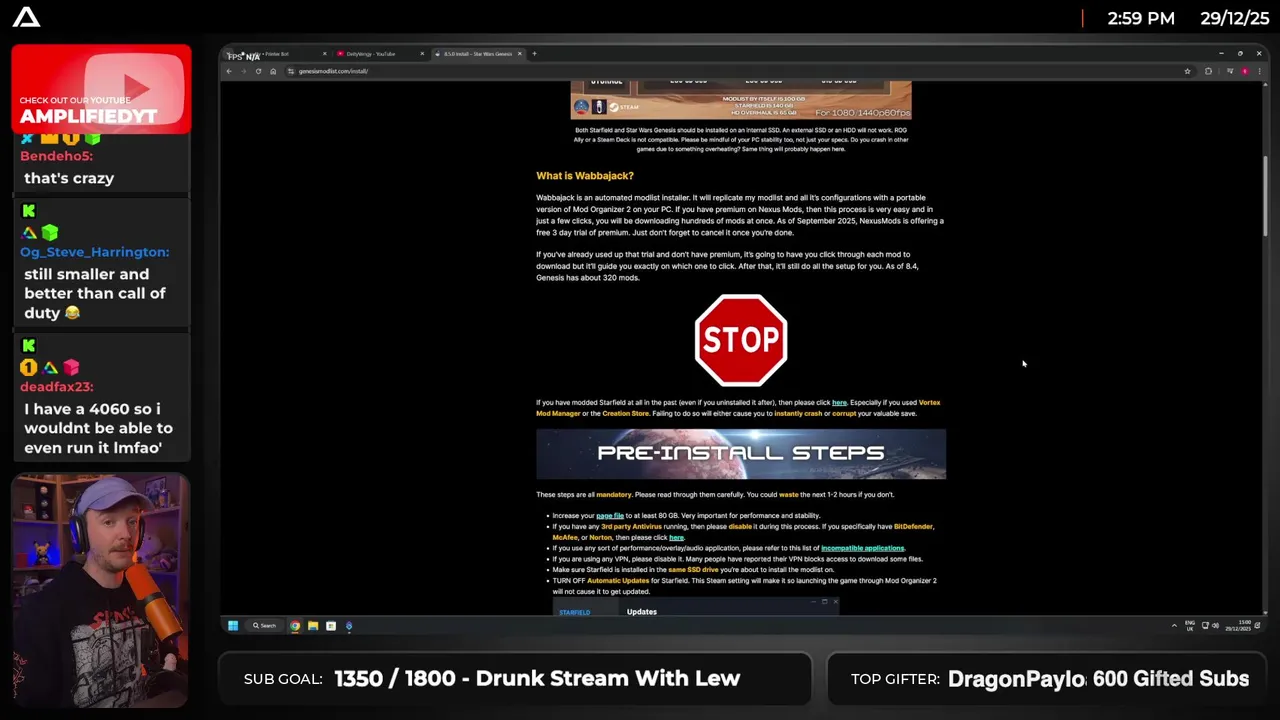Open the volume and network tray icons
This screenshot has height=720, width=1280.
1210,626
